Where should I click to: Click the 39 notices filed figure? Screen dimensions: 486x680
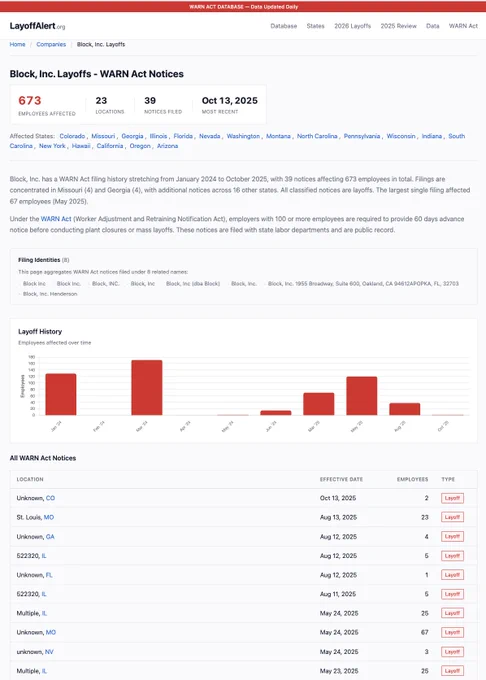point(150,101)
